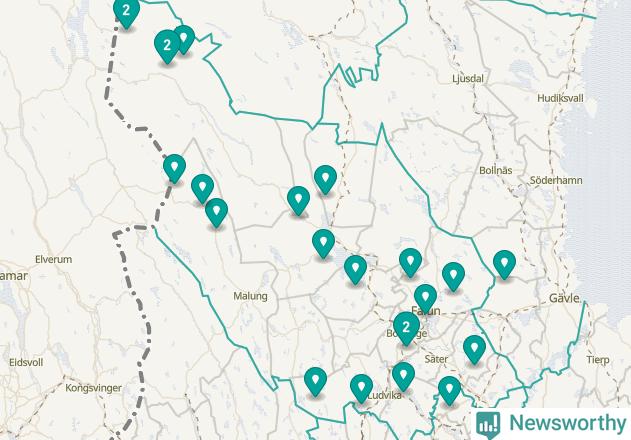Click the Newsworthy chart logo icon

[488, 425]
